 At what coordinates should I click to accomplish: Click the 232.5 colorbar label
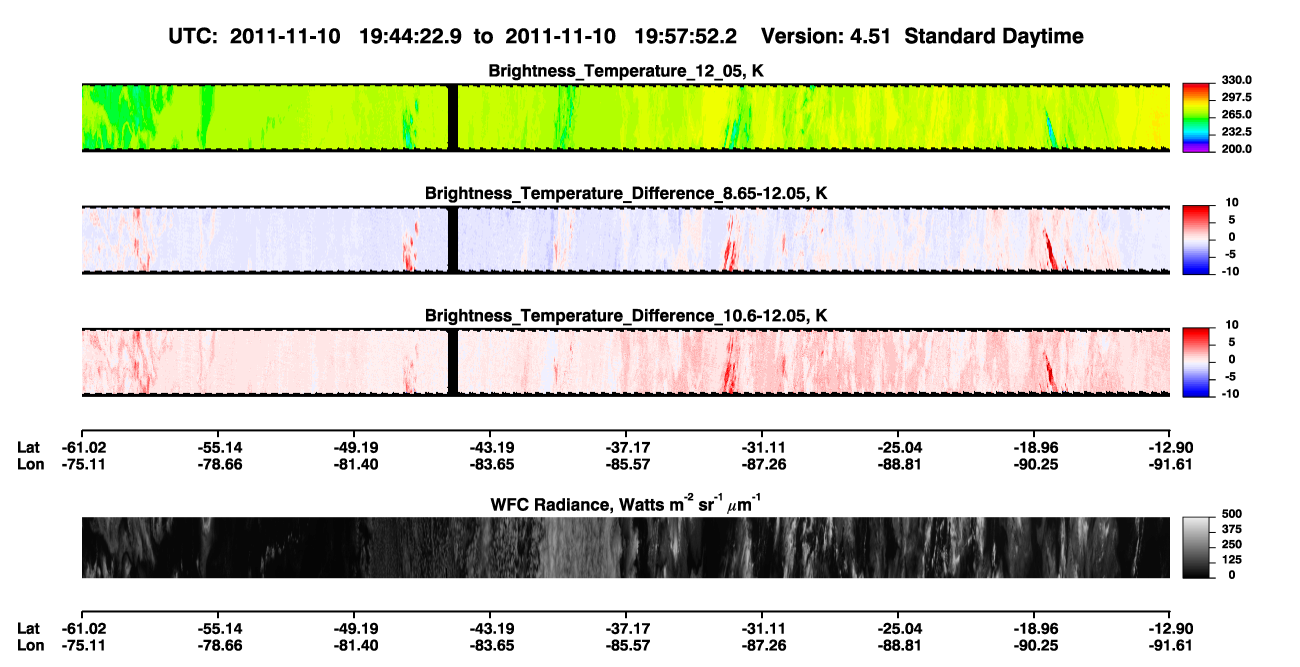pyautogui.click(x=1236, y=132)
